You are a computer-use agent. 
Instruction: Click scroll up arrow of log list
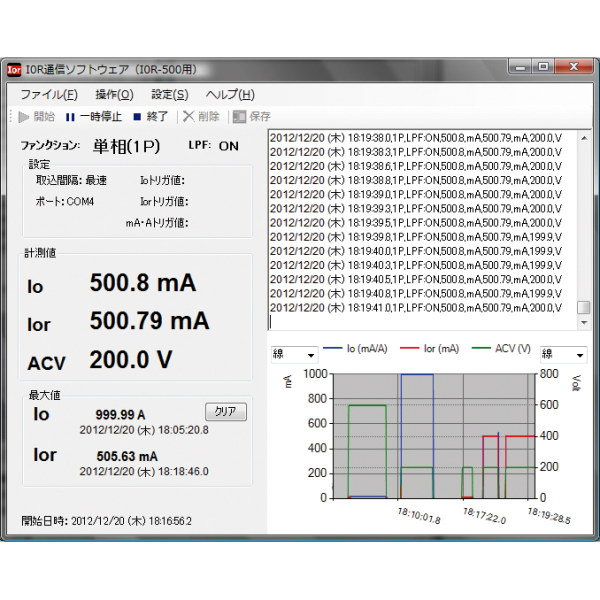tap(584, 138)
